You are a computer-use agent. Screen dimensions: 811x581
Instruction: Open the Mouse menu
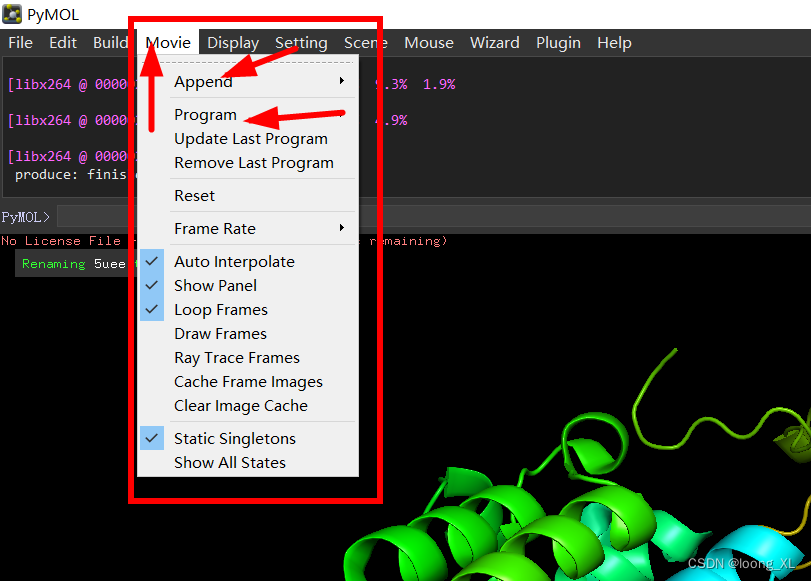coord(428,42)
